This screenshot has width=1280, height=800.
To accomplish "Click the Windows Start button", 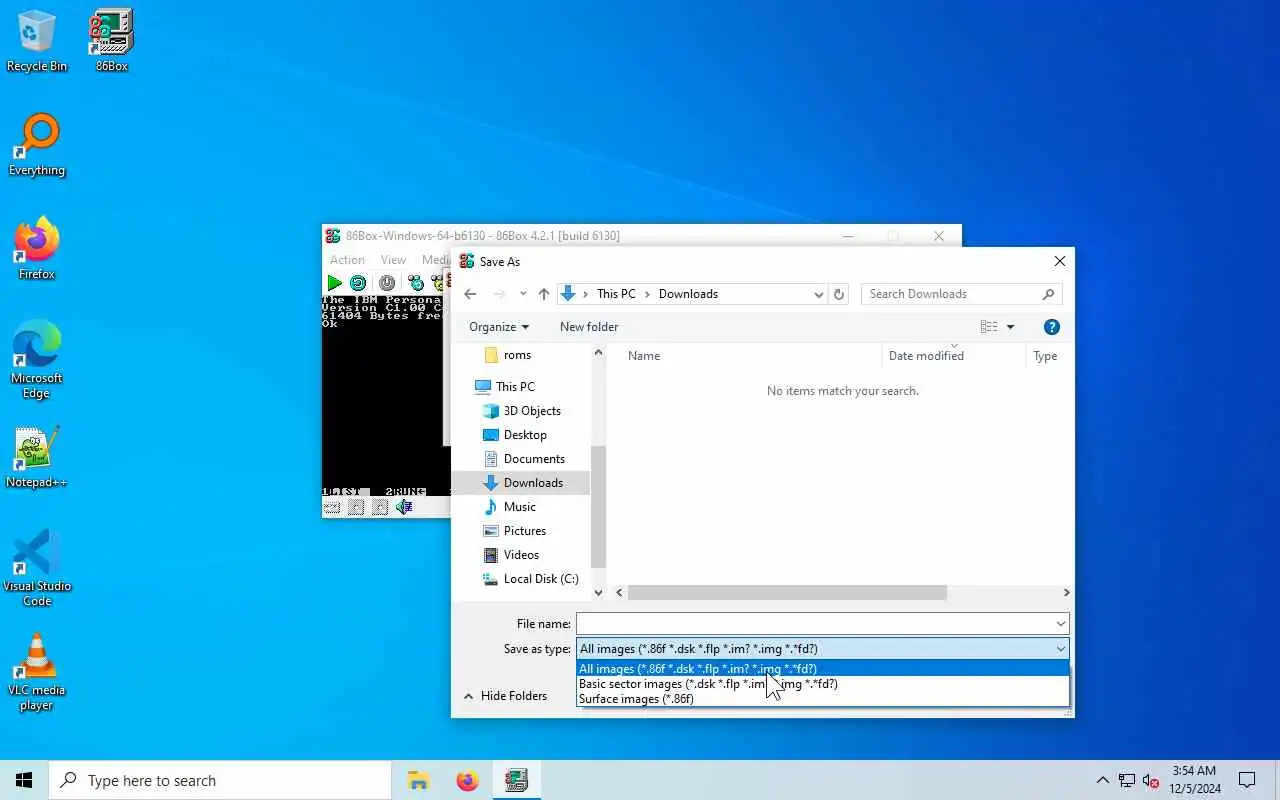I will click(x=24, y=780).
